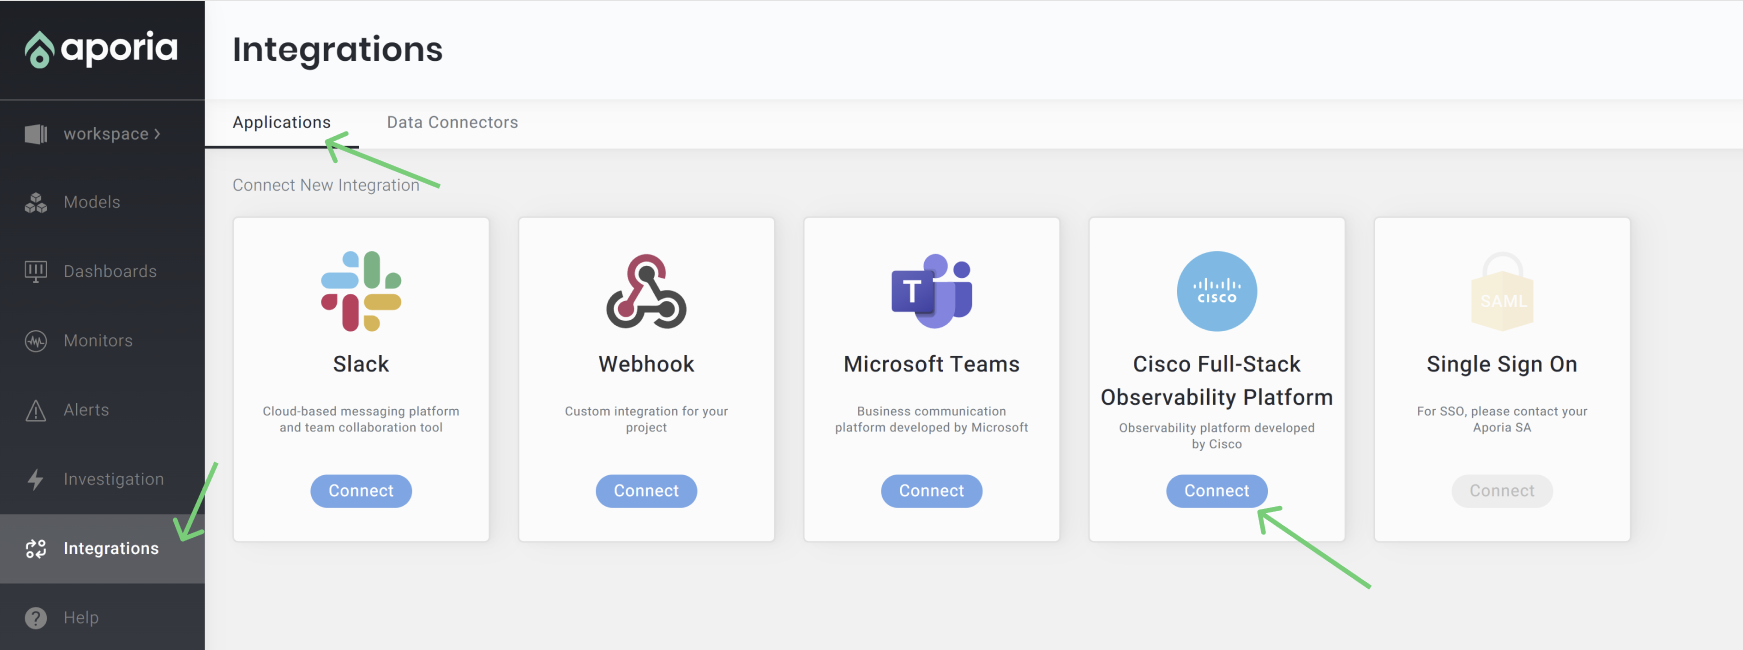Click the Slack logo

(x=361, y=291)
